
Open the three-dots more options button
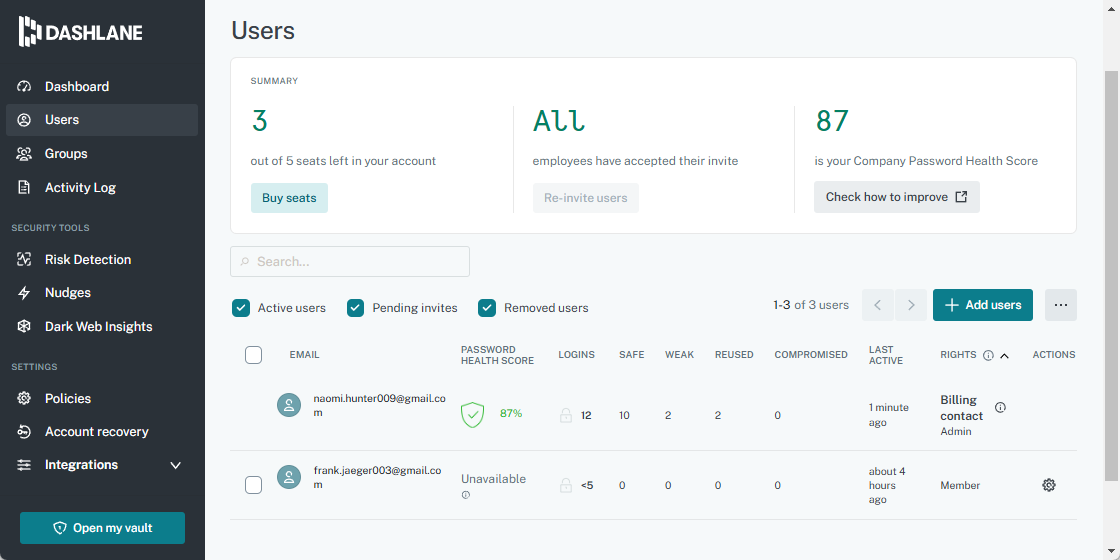coord(1060,305)
